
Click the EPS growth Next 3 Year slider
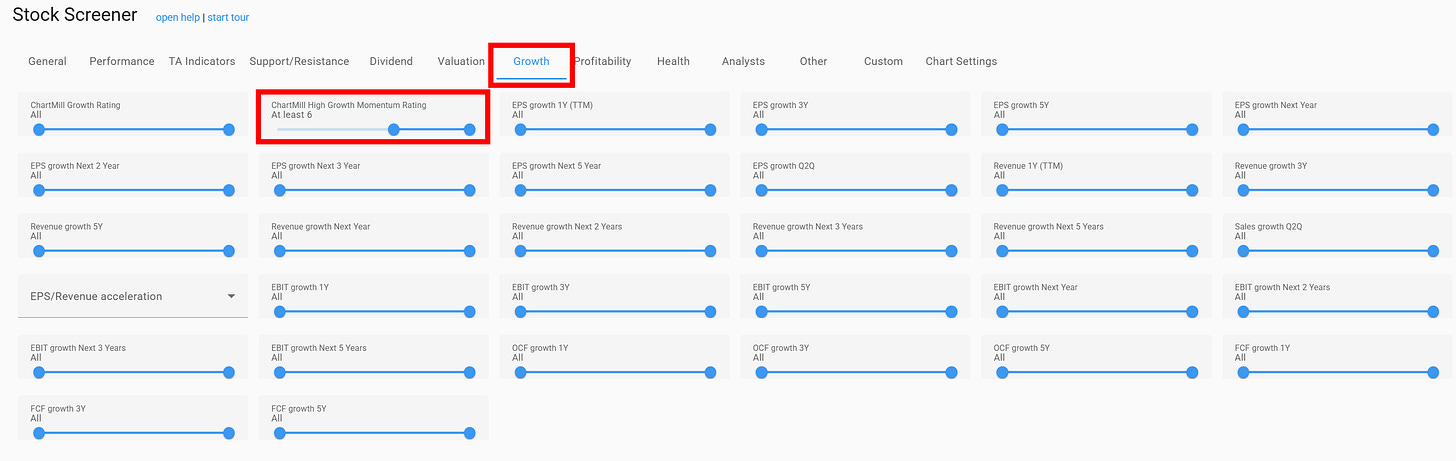(x=374, y=191)
